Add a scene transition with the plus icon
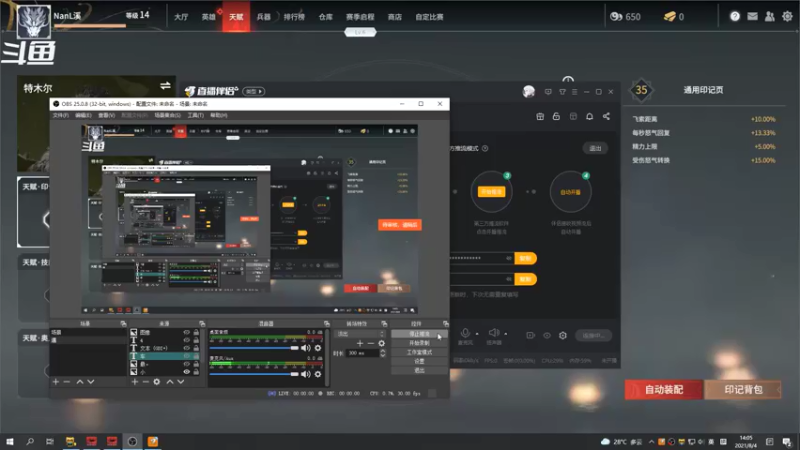 tap(360, 343)
